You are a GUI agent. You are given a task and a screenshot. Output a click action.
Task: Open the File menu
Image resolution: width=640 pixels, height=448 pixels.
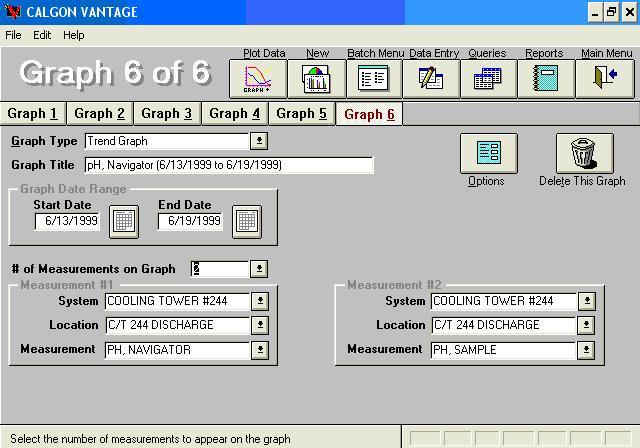coord(13,35)
